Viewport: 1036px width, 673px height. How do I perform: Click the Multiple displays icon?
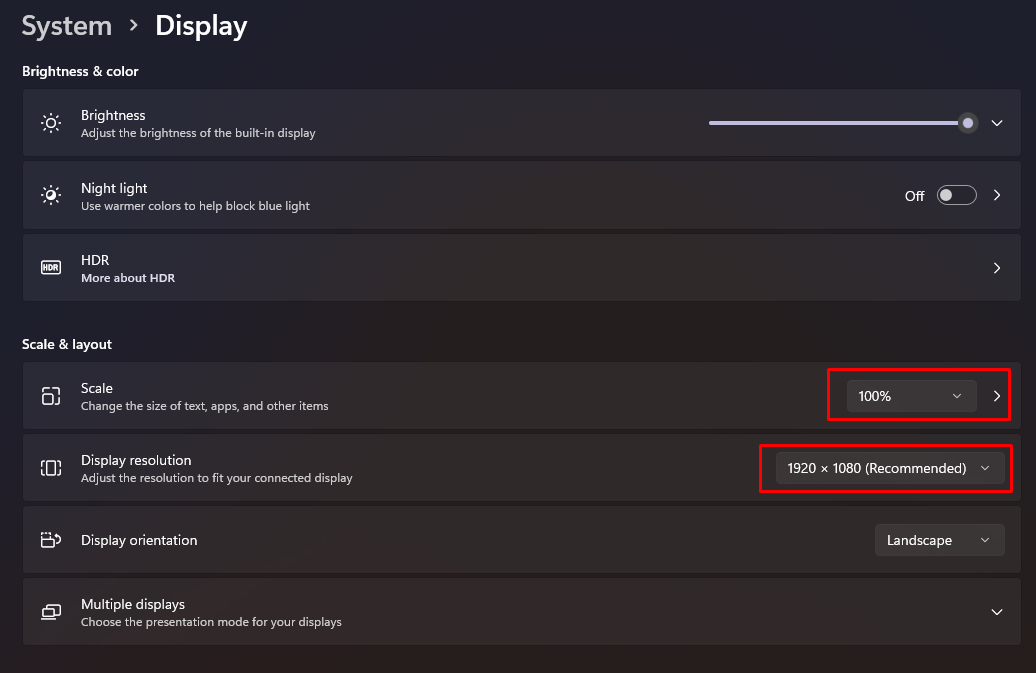click(51, 611)
